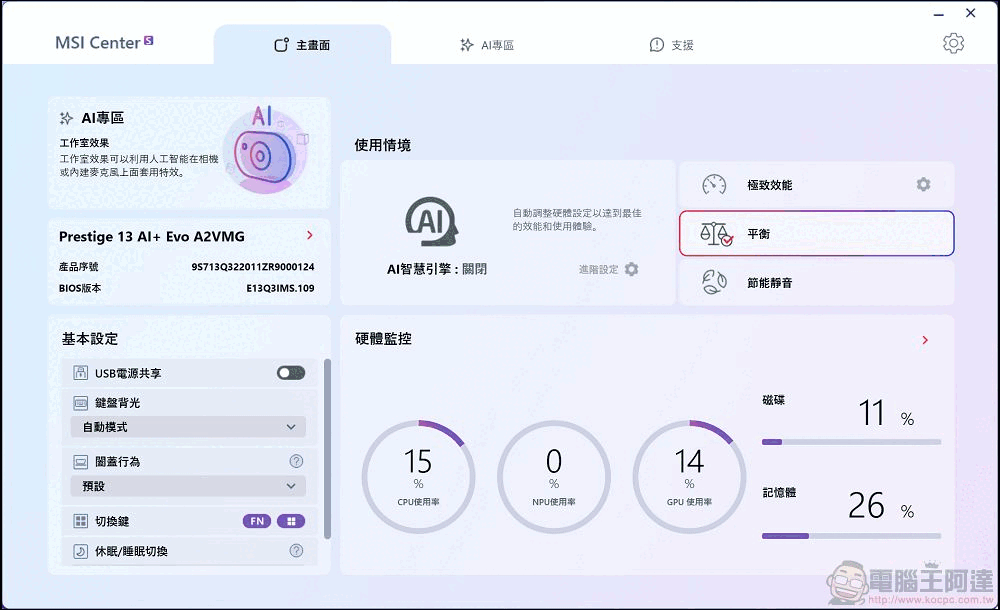Select Windows key option for 切換鍵
1000x610 pixels.
(x=292, y=521)
